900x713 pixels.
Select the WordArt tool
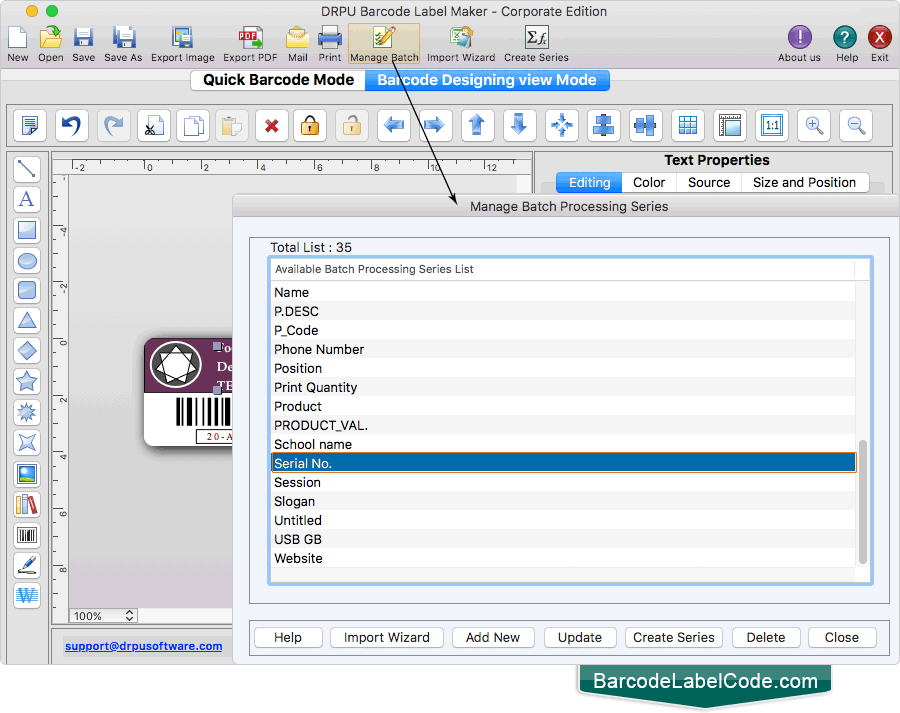27,595
